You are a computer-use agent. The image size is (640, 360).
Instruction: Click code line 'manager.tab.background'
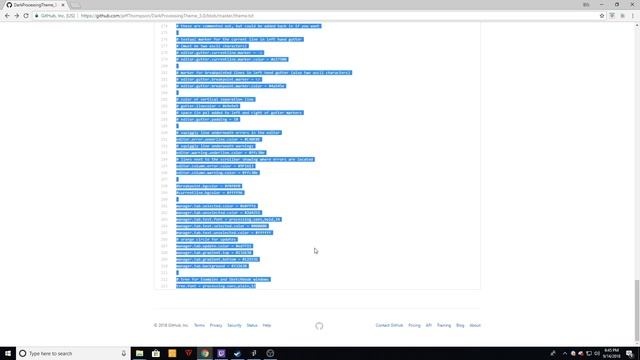(x=212, y=266)
